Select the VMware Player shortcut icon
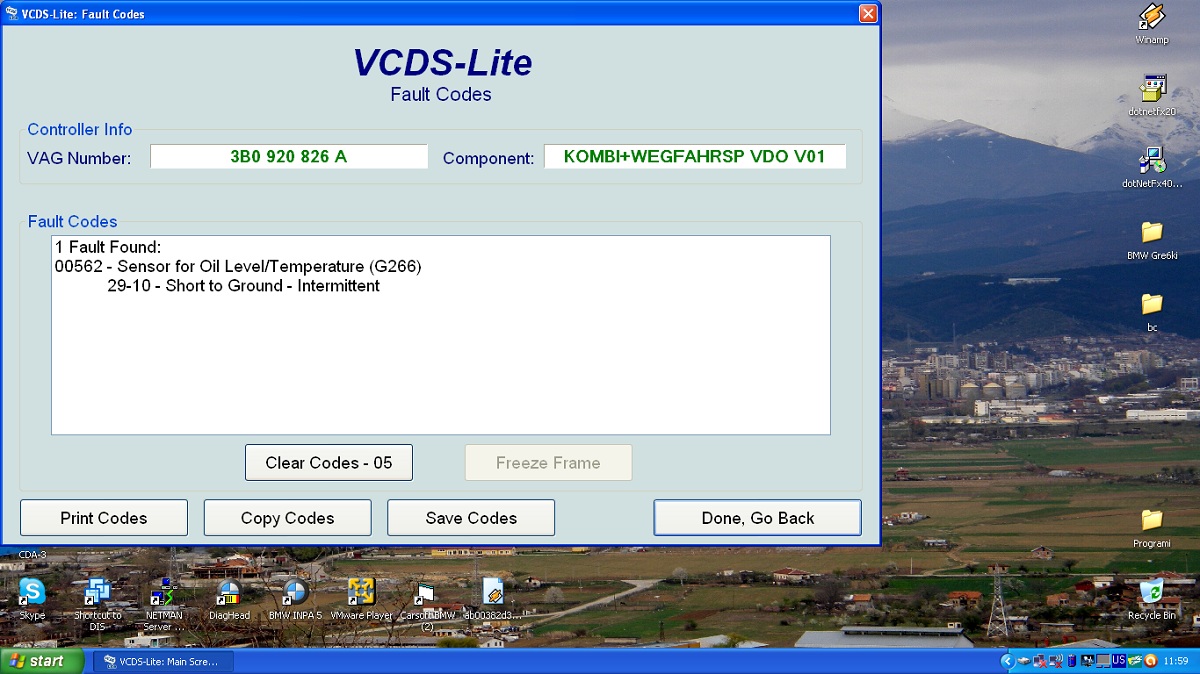Image resolution: width=1200 pixels, height=674 pixels. tap(361, 594)
